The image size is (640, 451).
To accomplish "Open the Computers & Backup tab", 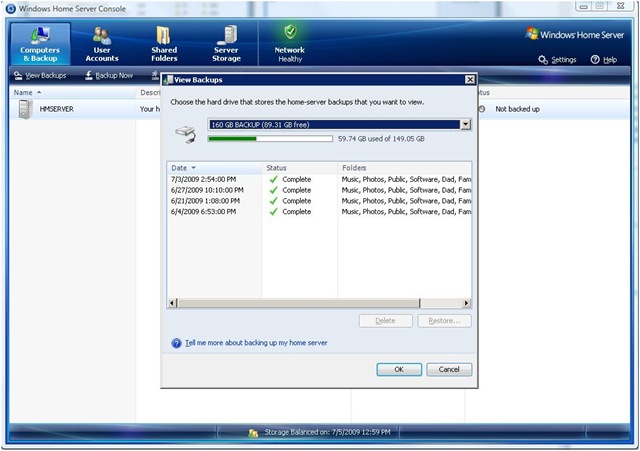I will click(40, 44).
